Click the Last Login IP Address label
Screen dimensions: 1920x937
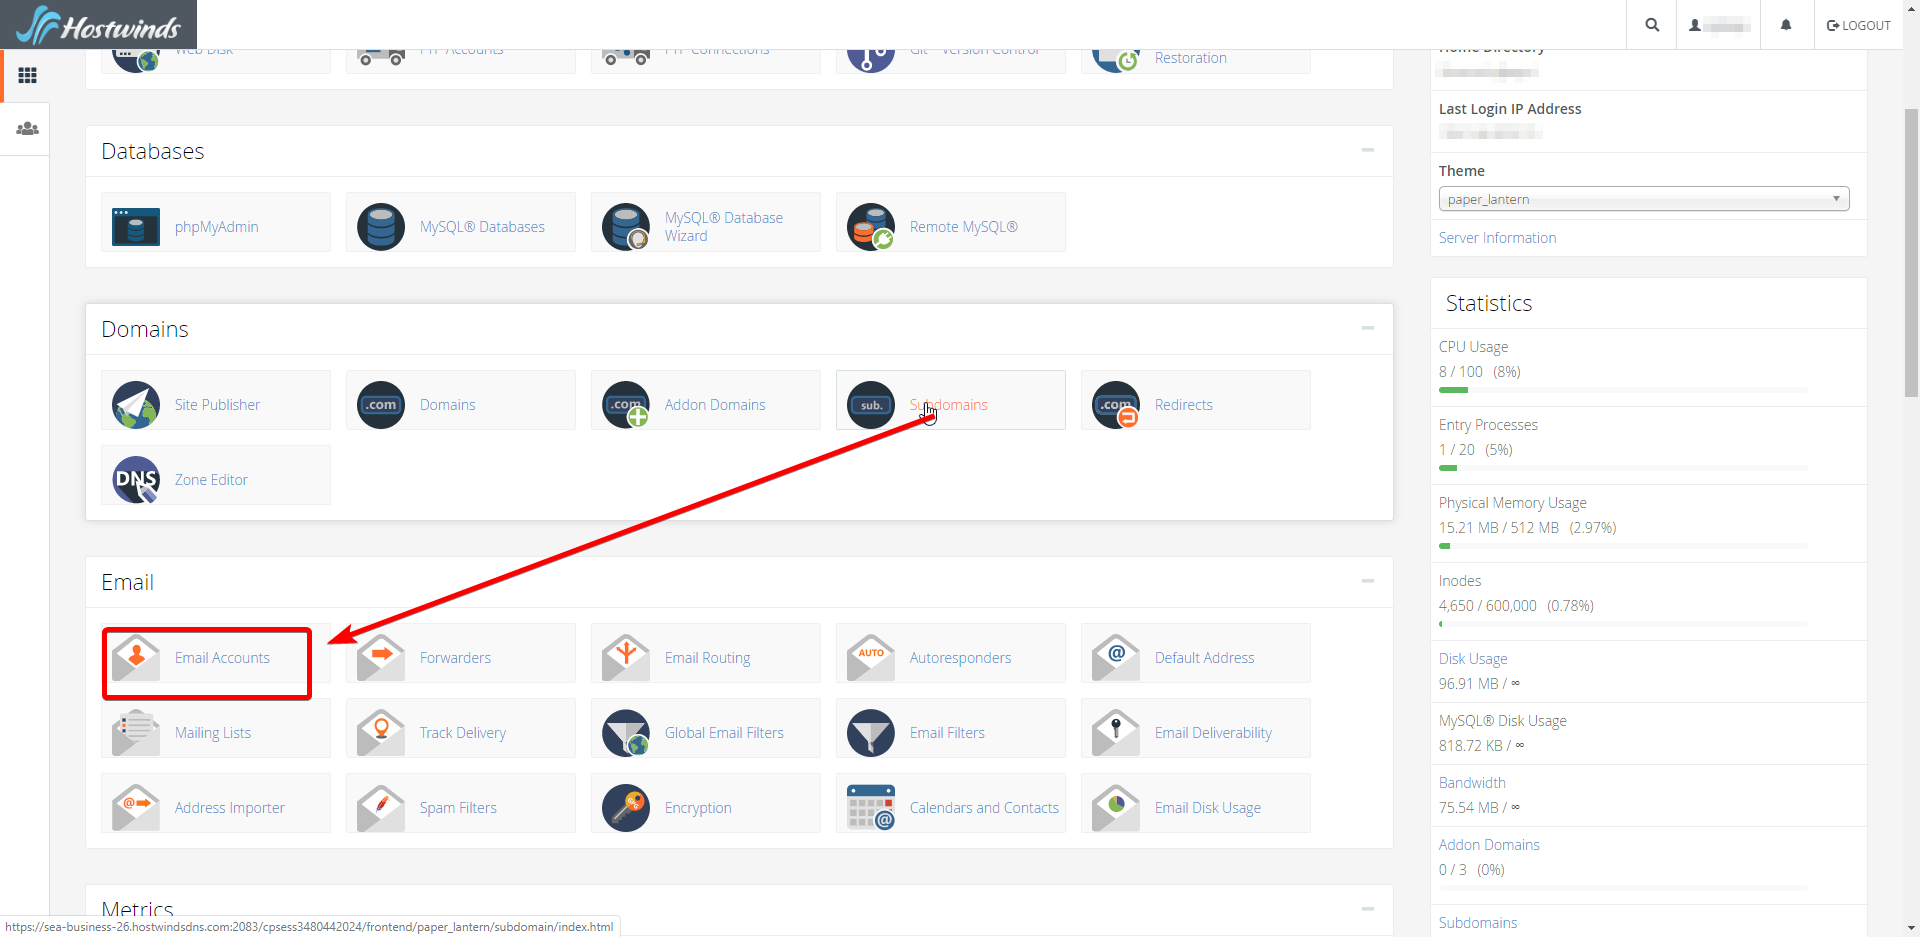coord(1510,109)
